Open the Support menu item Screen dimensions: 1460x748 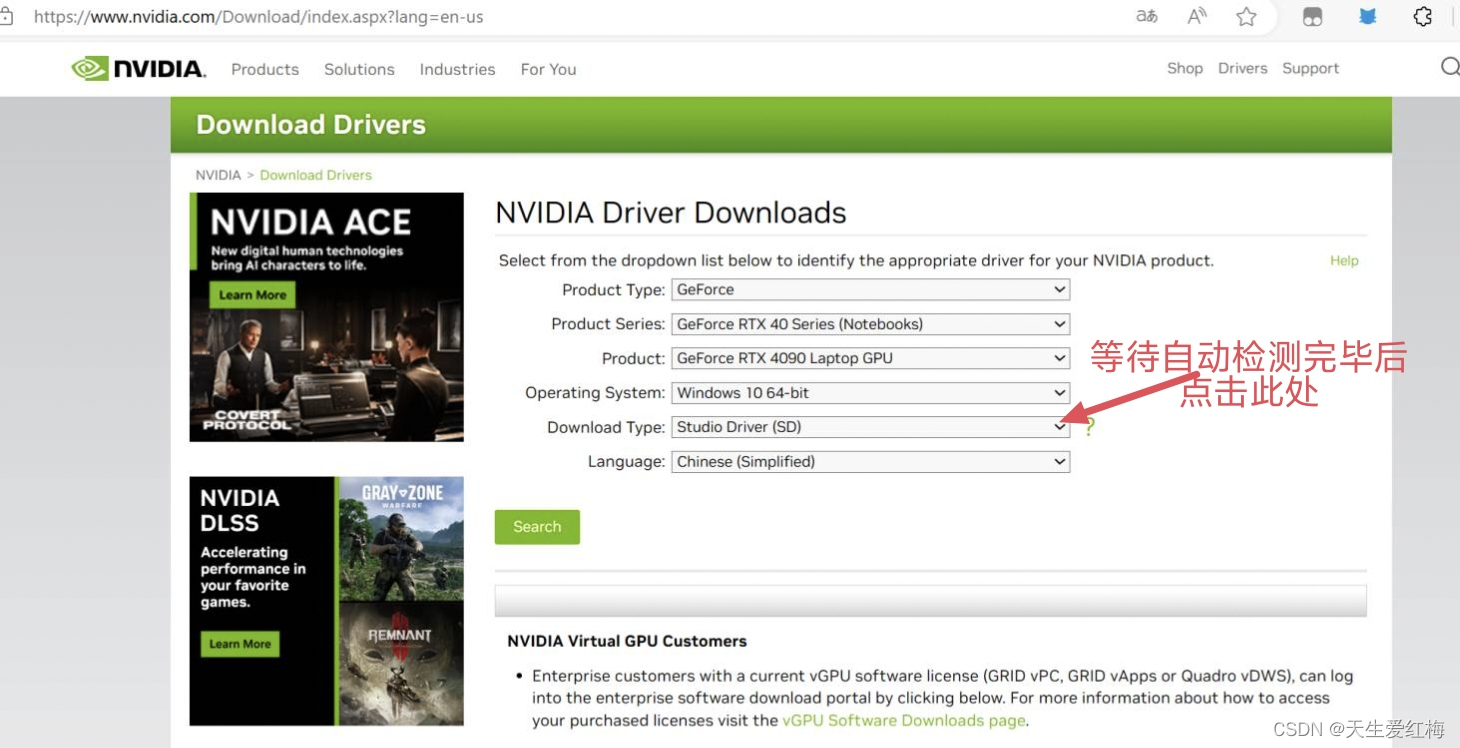pos(1310,68)
